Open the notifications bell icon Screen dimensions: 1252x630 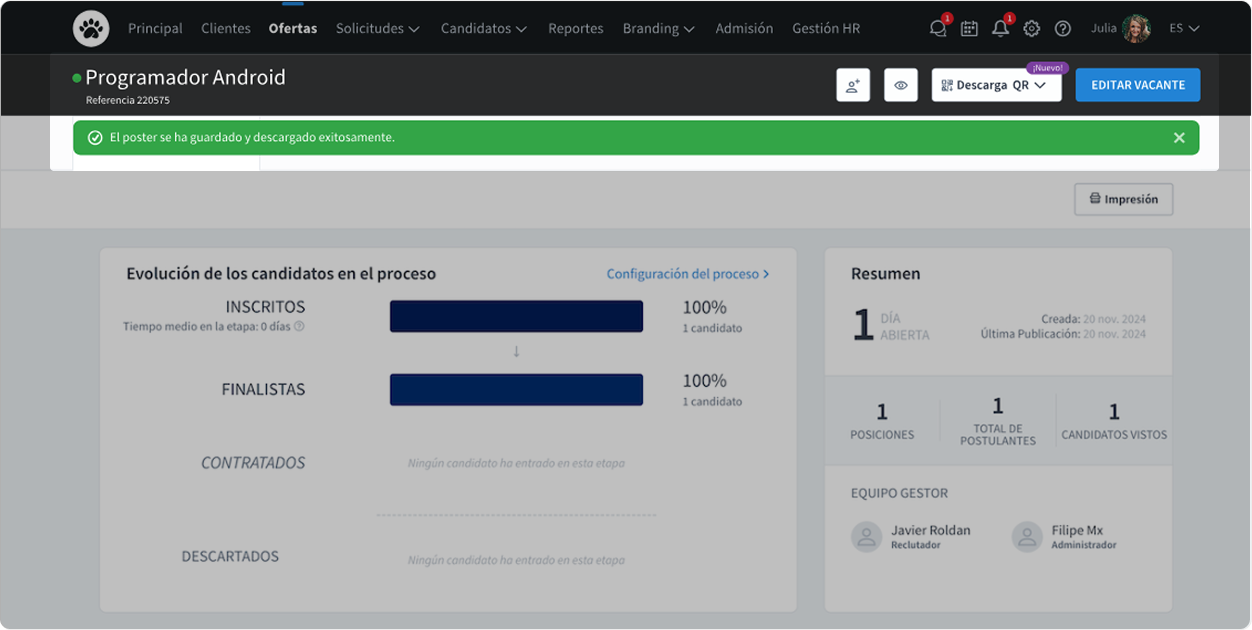point(1000,28)
